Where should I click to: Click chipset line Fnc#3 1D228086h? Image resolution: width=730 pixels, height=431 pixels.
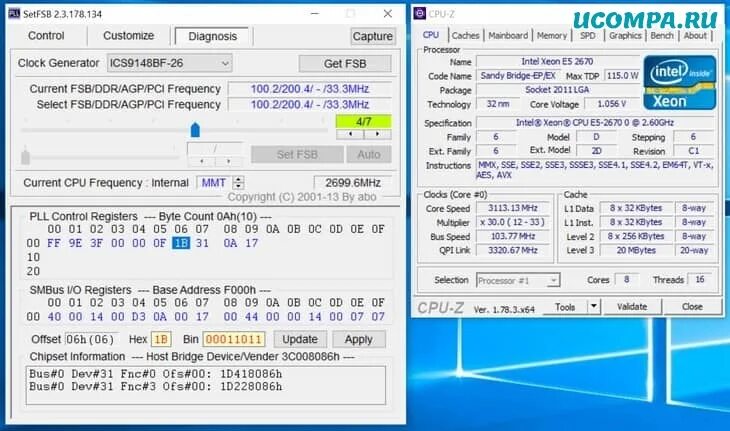click(155, 387)
